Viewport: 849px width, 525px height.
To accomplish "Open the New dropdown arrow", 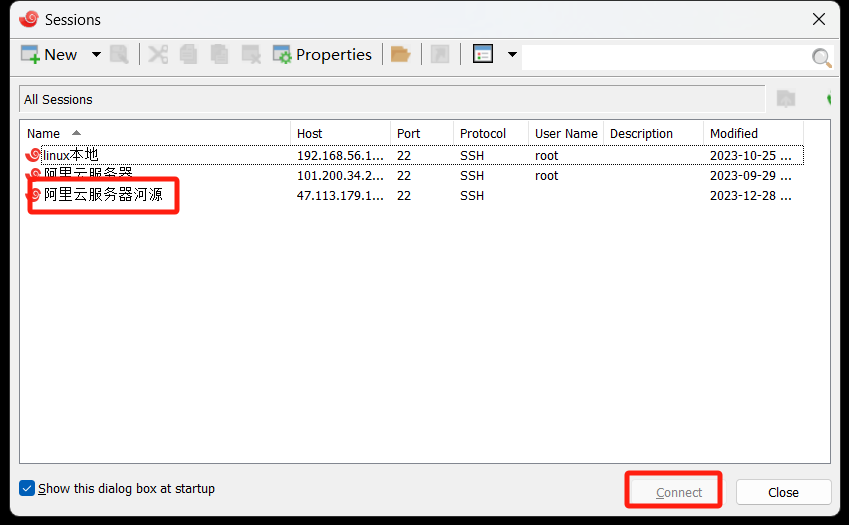I will click(96, 55).
